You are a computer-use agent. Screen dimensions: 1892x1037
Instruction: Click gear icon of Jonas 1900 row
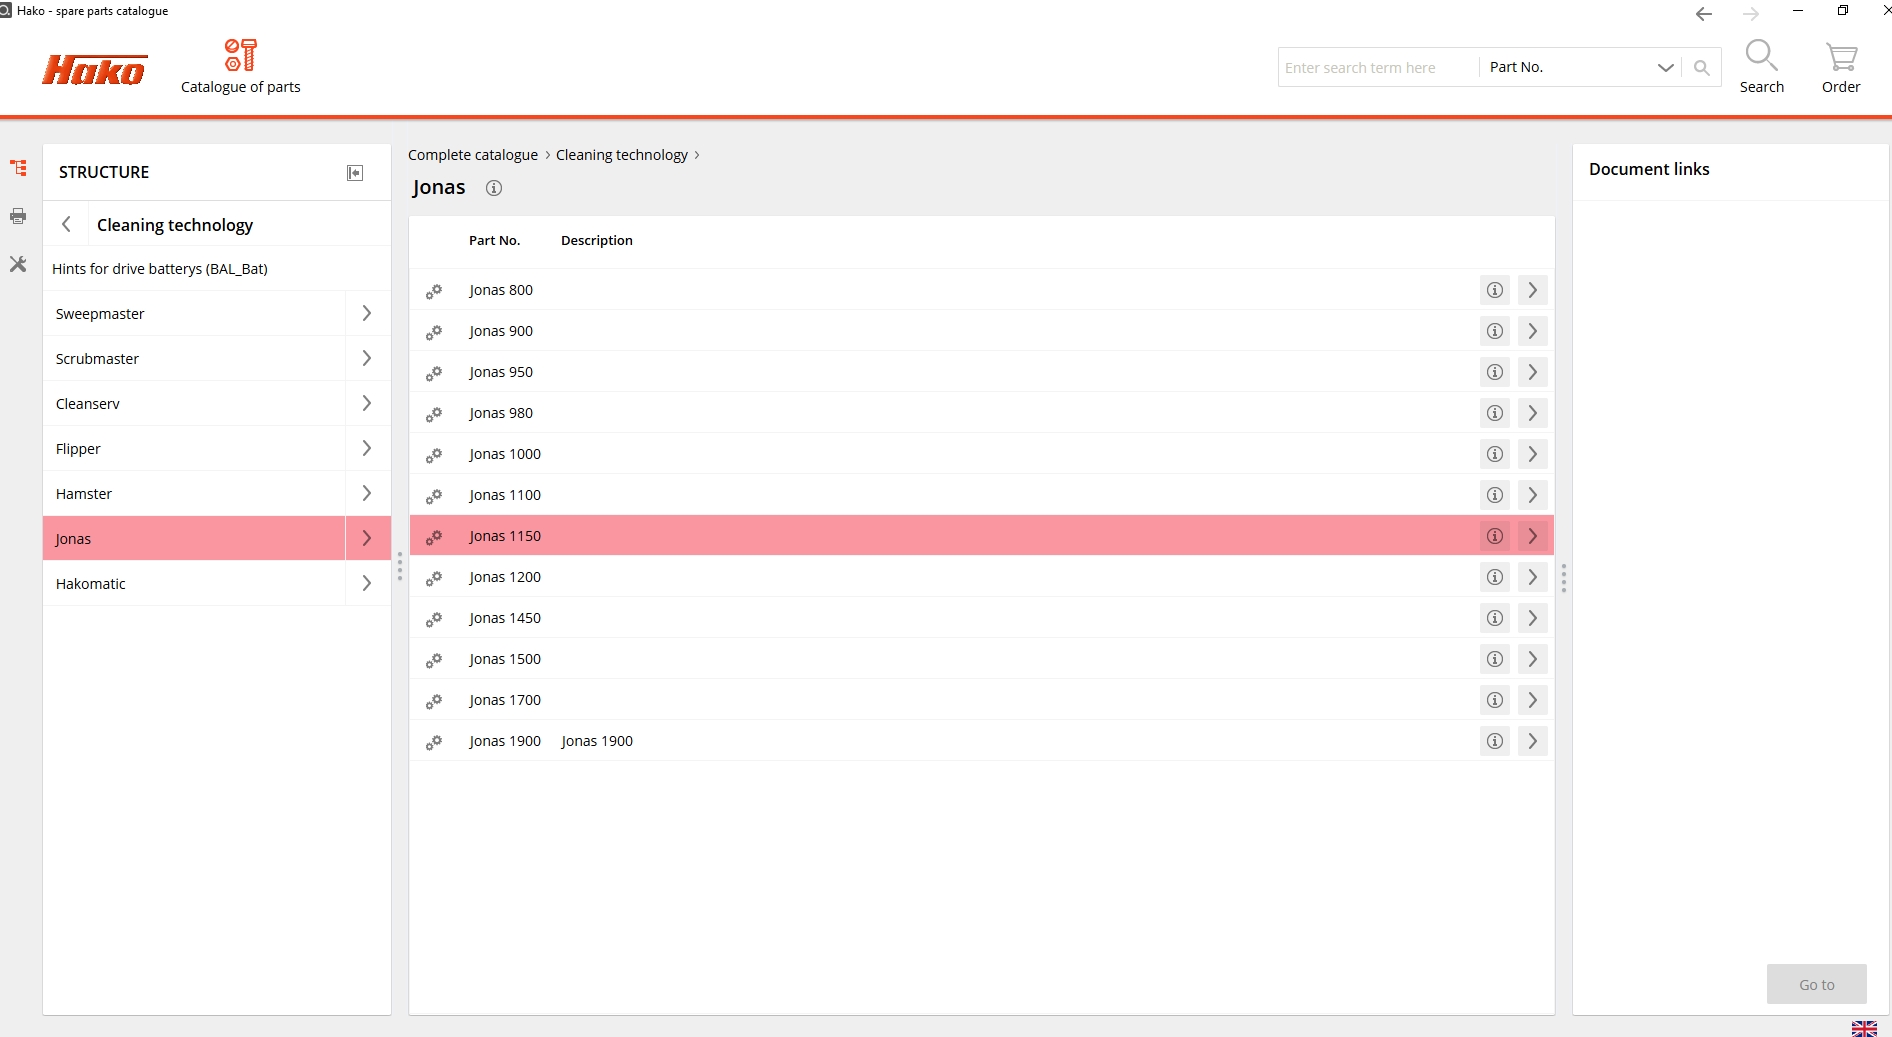pos(434,742)
